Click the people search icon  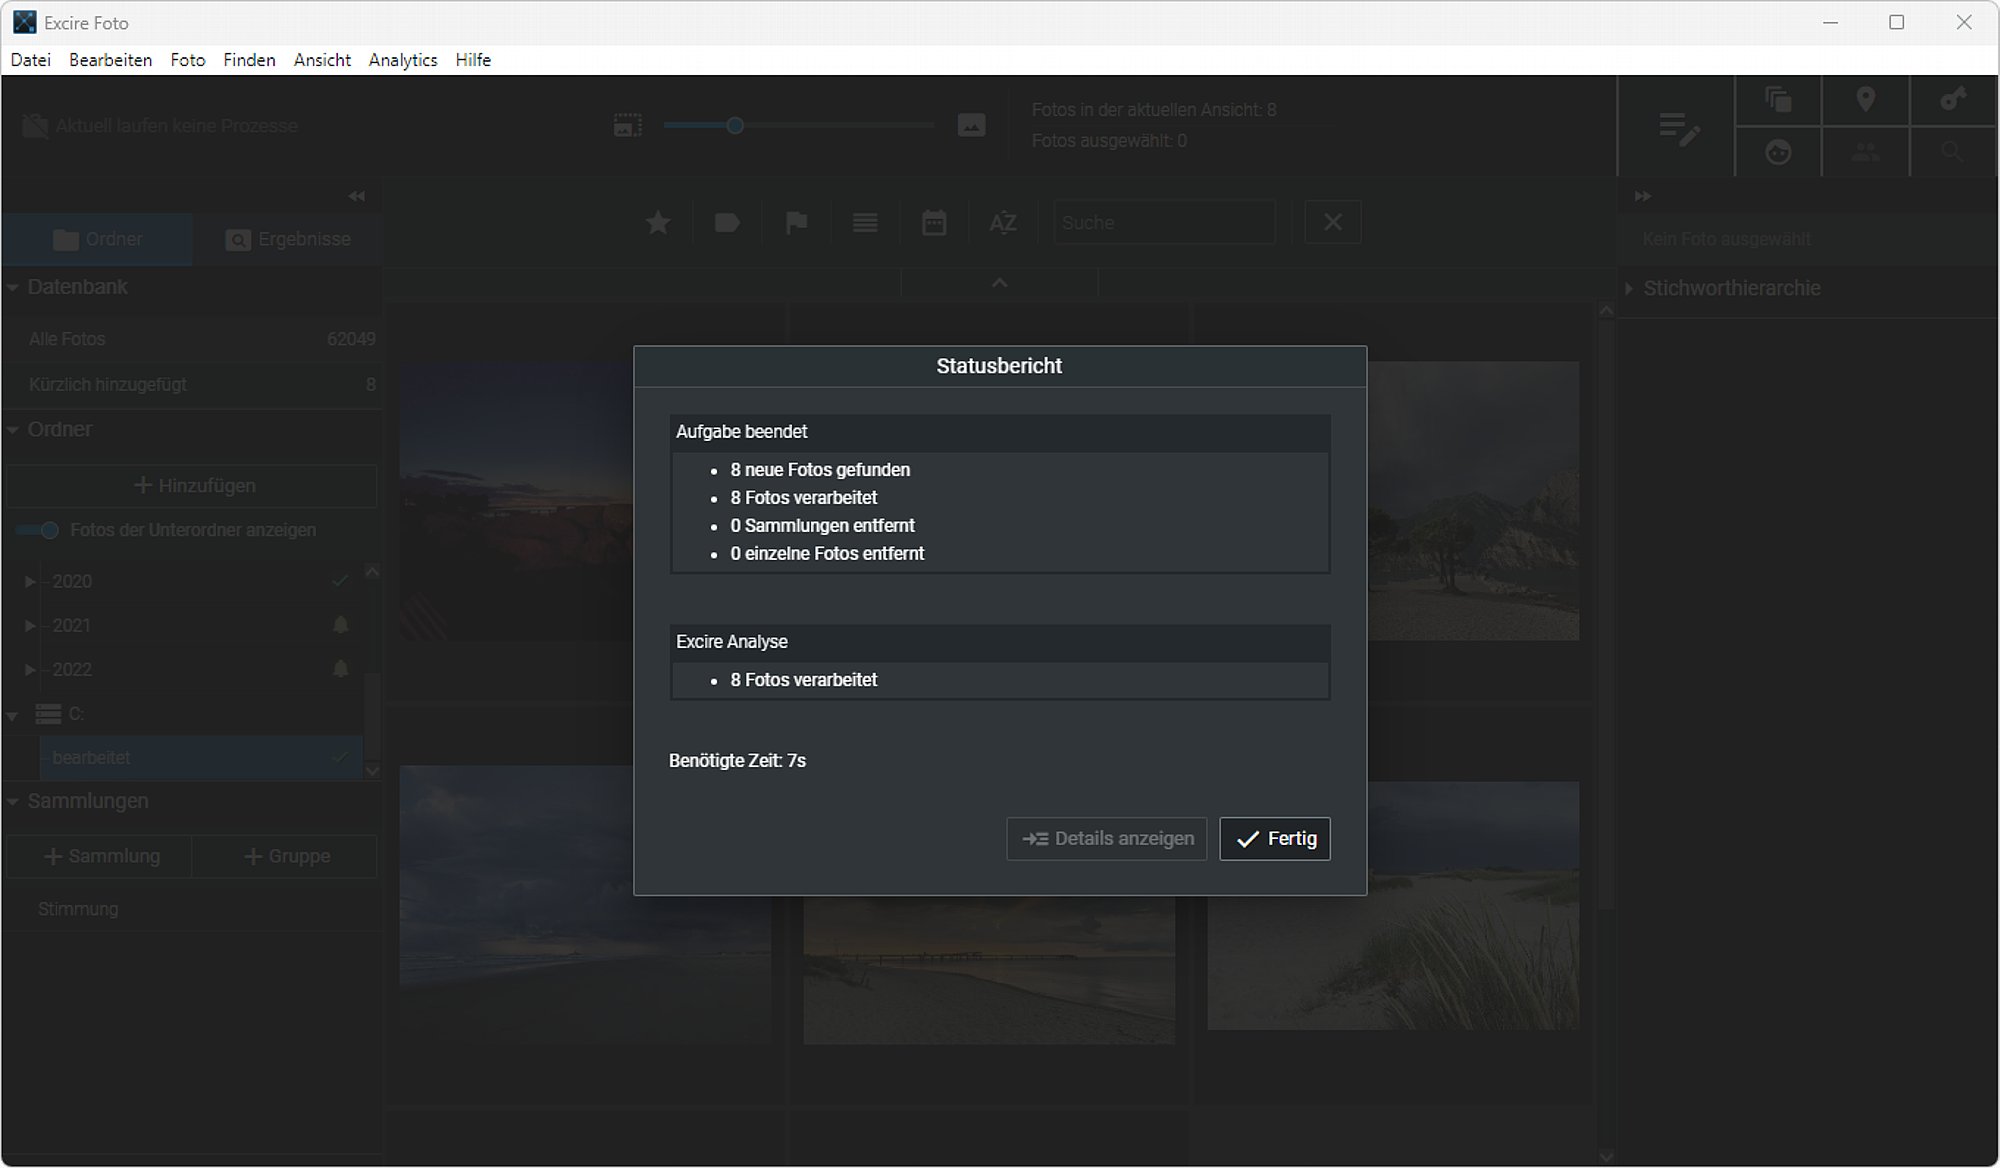1865,152
